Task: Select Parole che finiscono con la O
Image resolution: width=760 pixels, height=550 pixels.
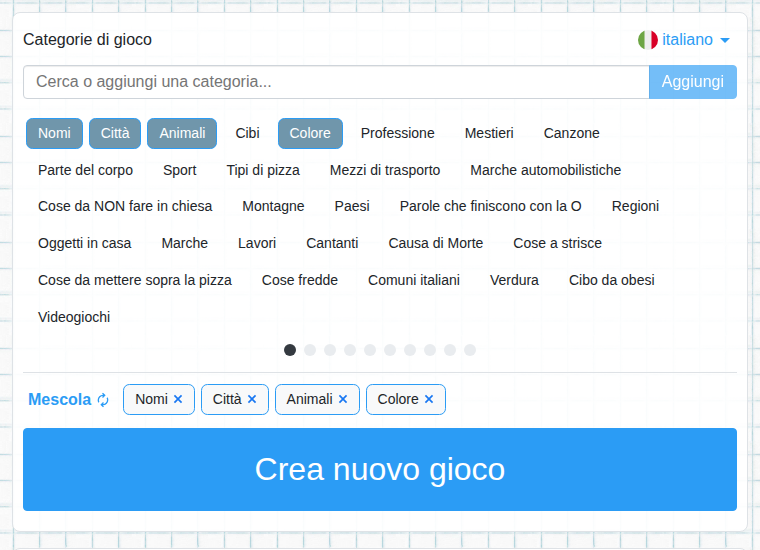Action: [x=491, y=206]
